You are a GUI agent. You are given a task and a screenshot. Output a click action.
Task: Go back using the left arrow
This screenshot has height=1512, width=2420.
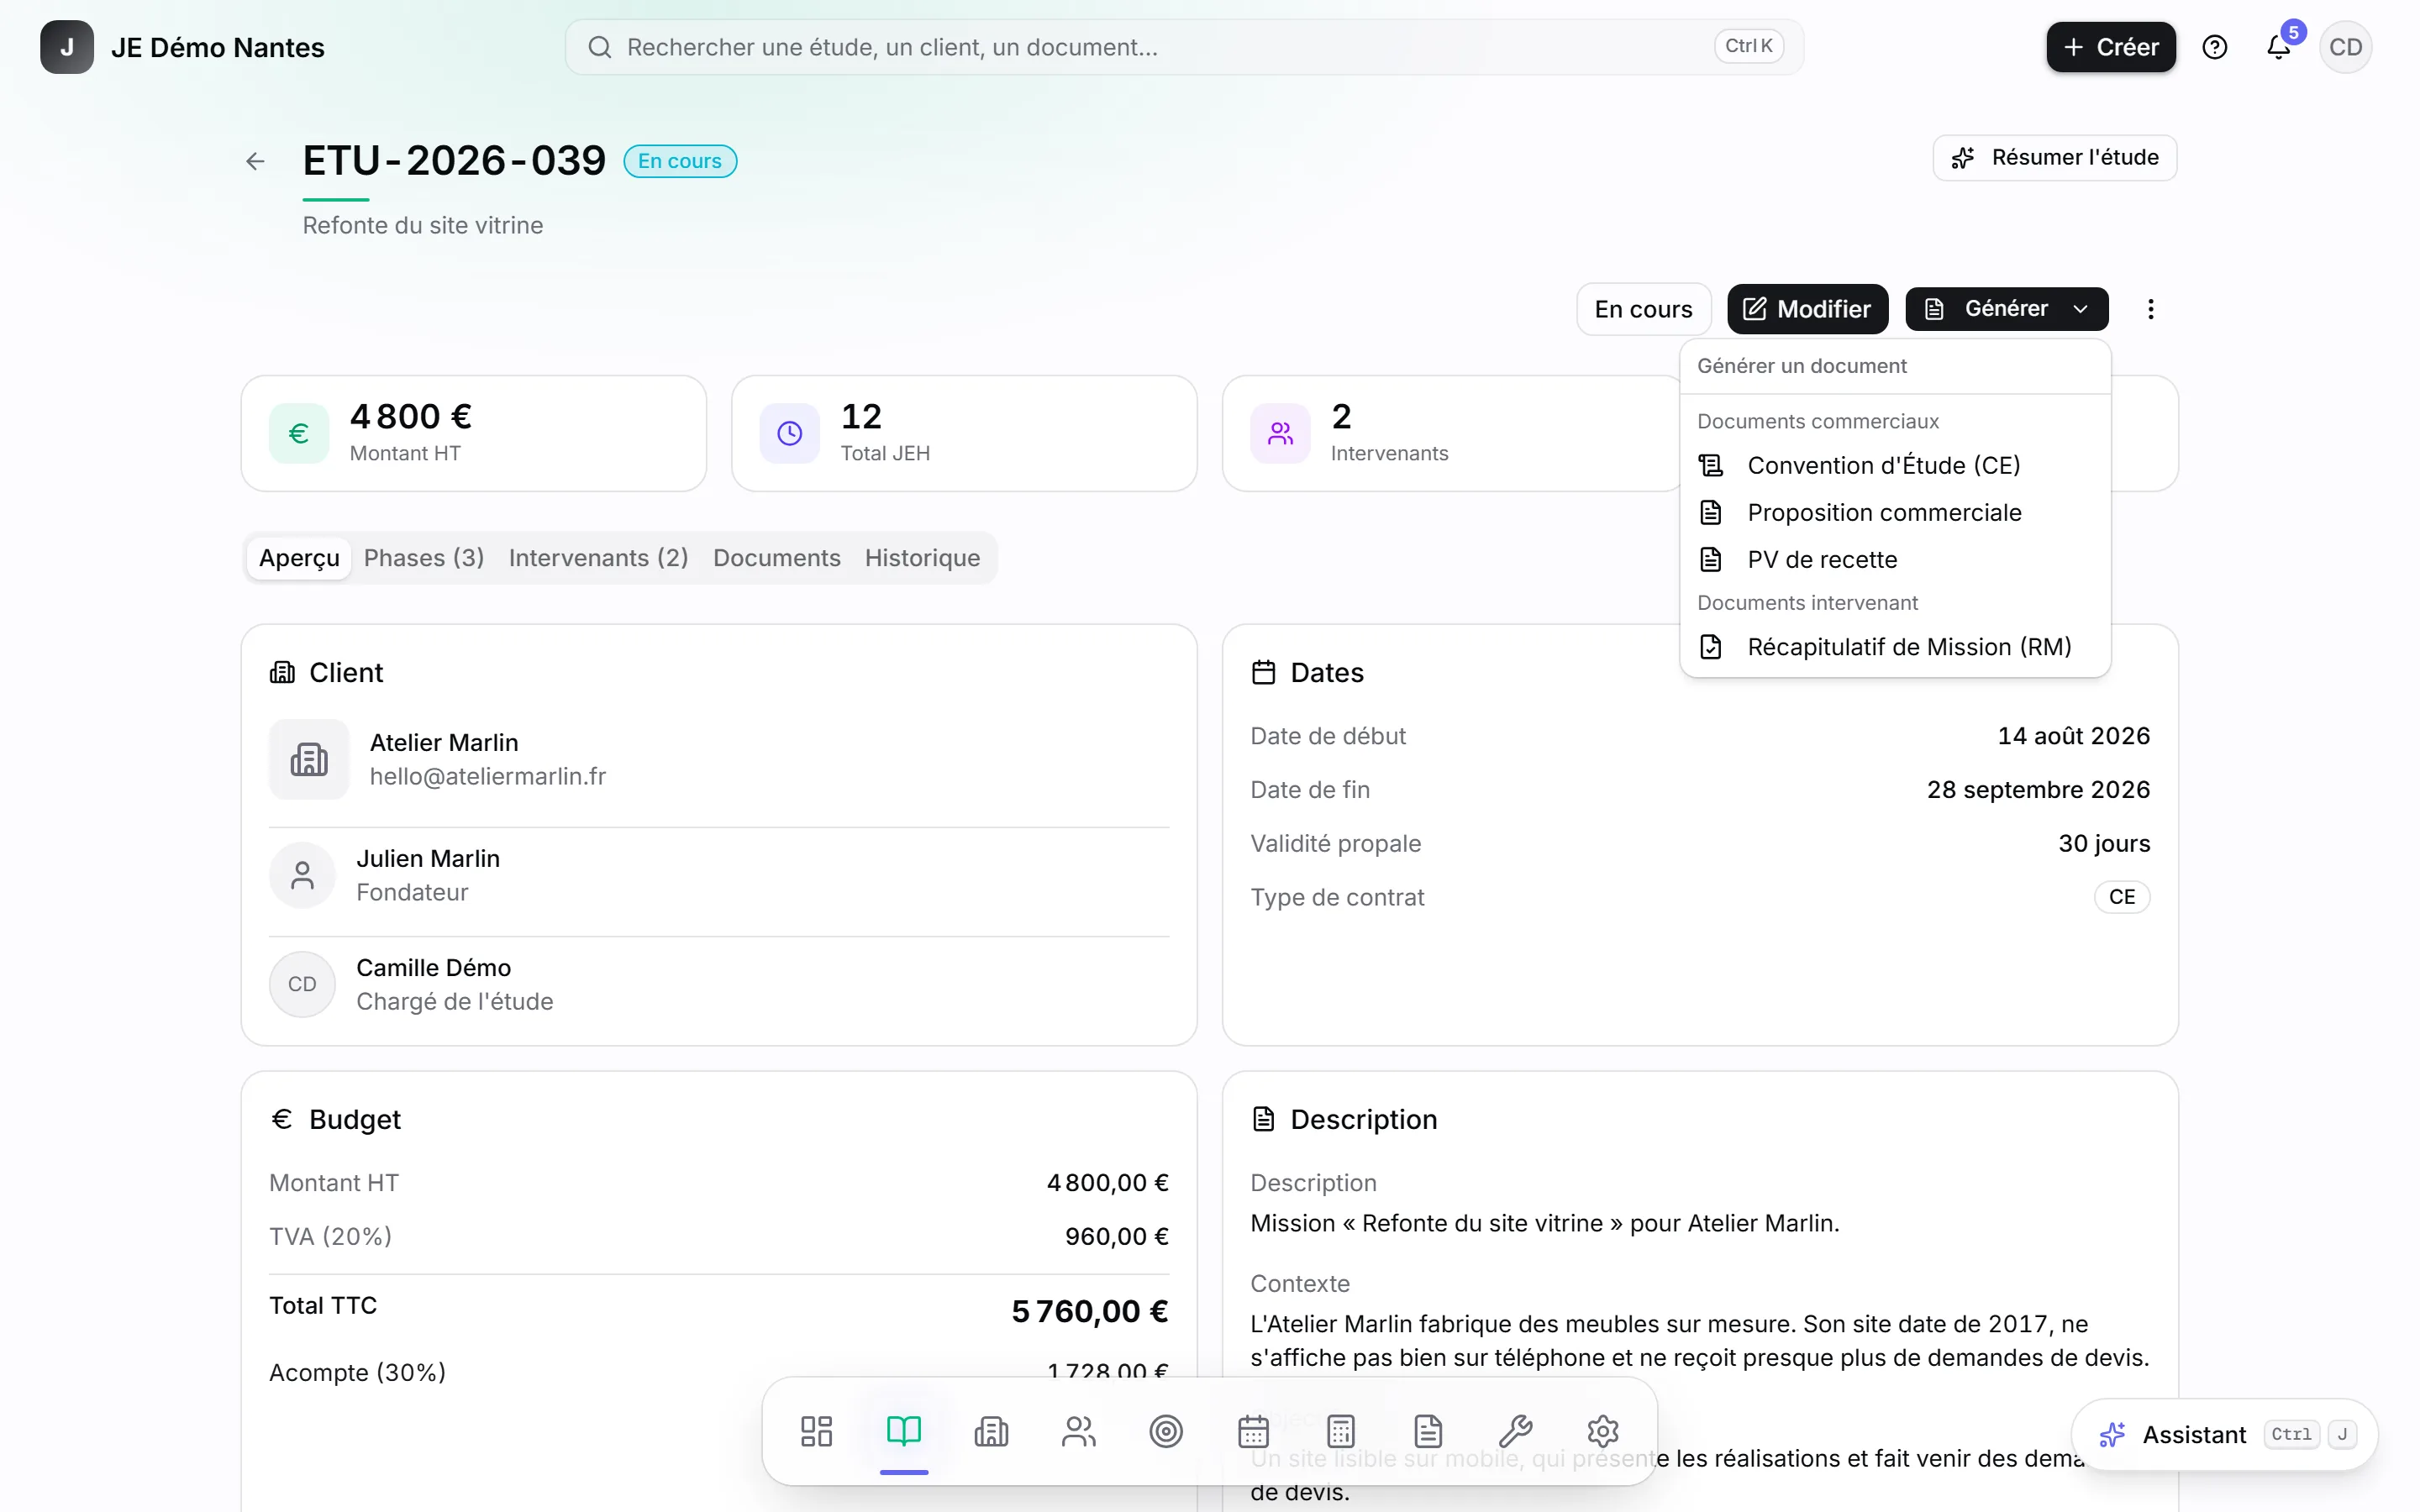255,161
